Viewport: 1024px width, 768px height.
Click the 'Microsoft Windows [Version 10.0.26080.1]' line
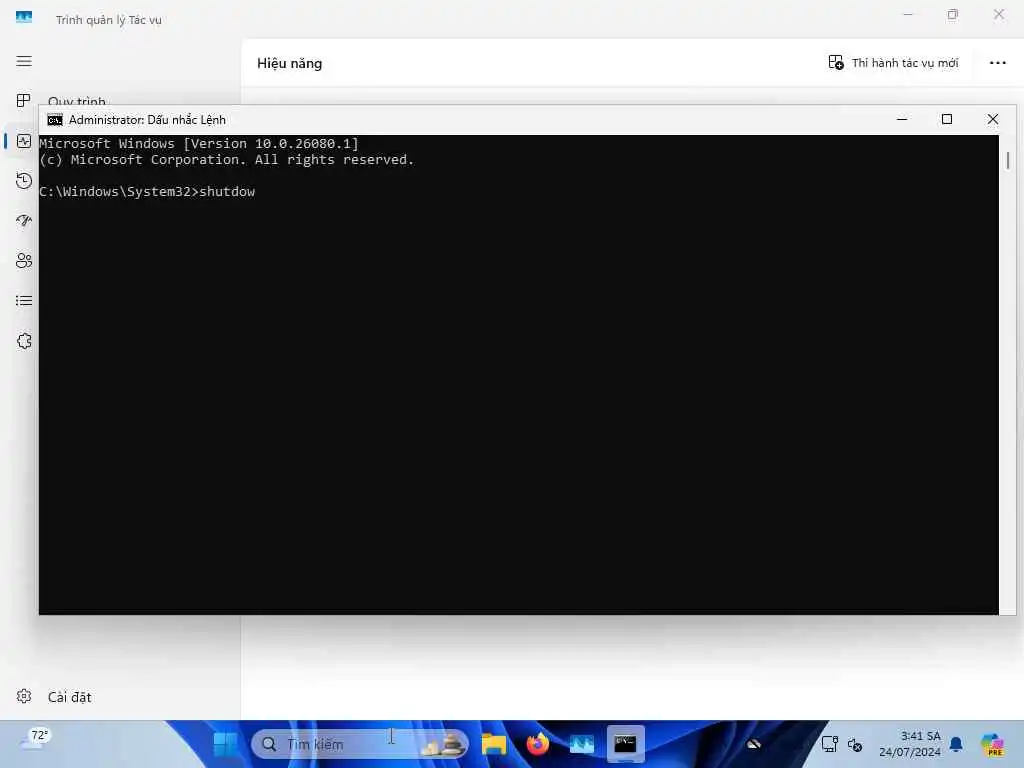pos(199,144)
